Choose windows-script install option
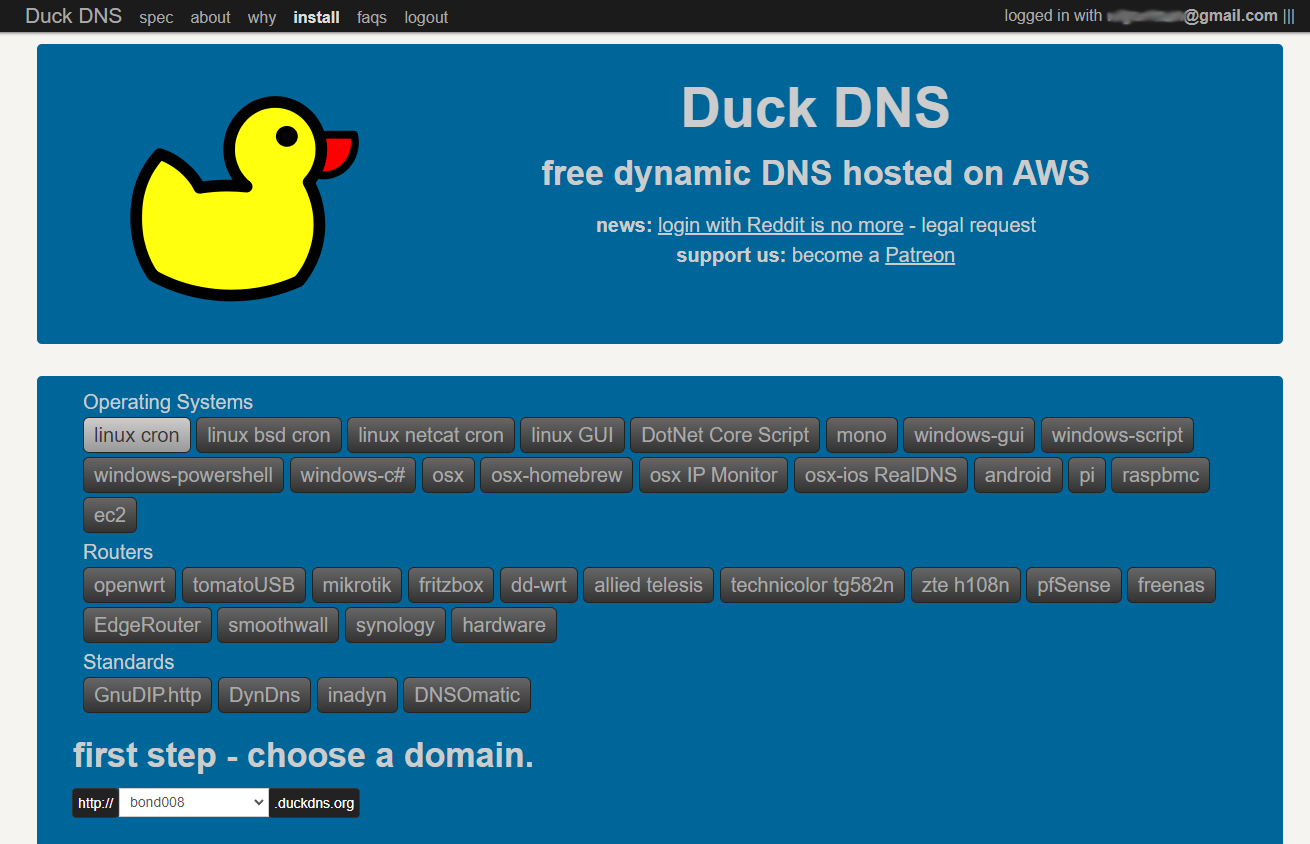 click(1117, 435)
